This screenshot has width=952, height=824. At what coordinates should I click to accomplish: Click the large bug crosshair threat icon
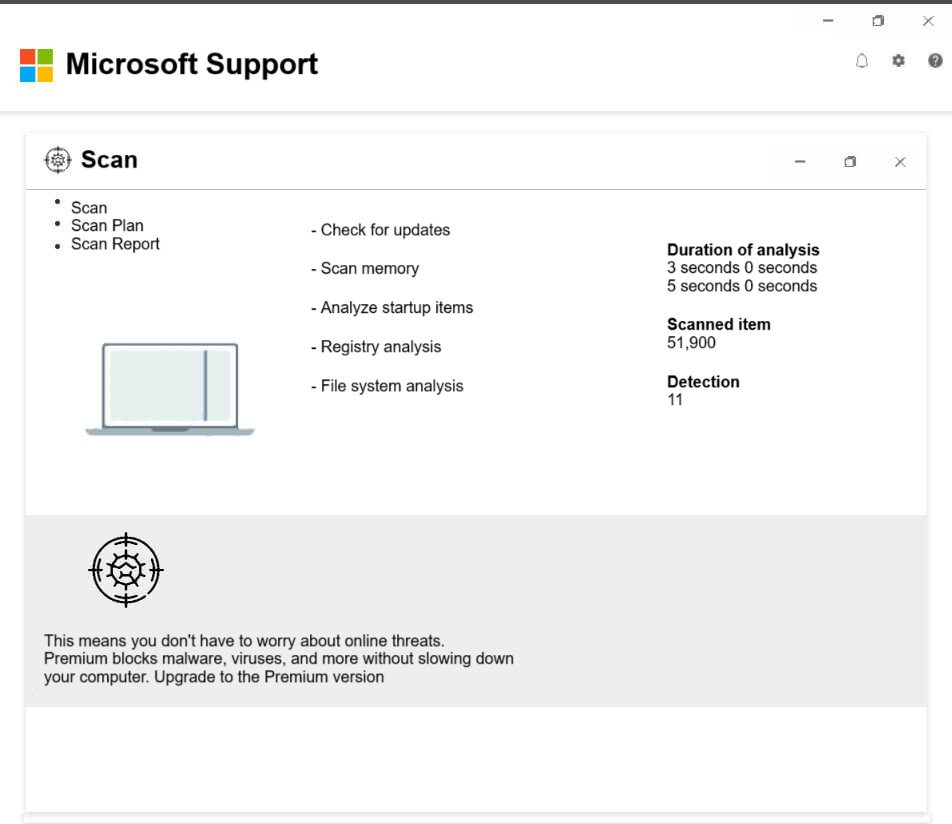tap(126, 570)
